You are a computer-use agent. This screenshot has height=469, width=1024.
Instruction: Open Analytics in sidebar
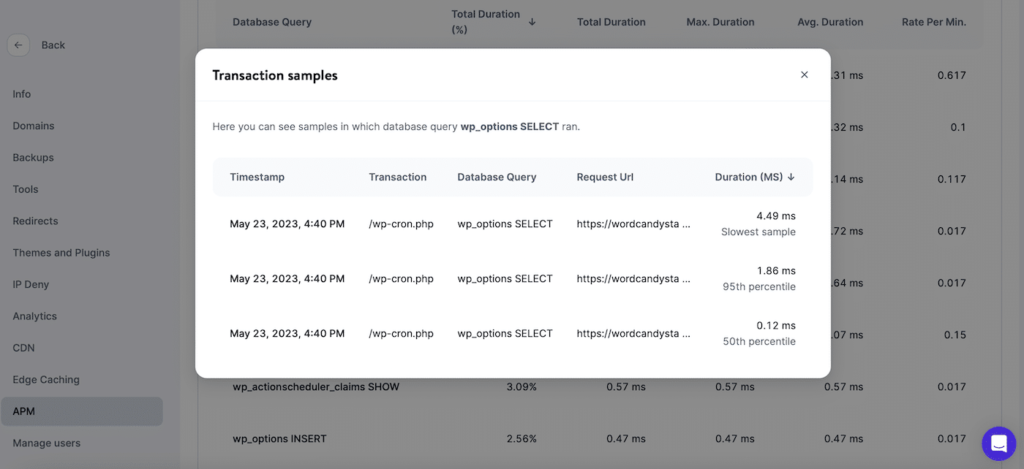coord(35,316)
